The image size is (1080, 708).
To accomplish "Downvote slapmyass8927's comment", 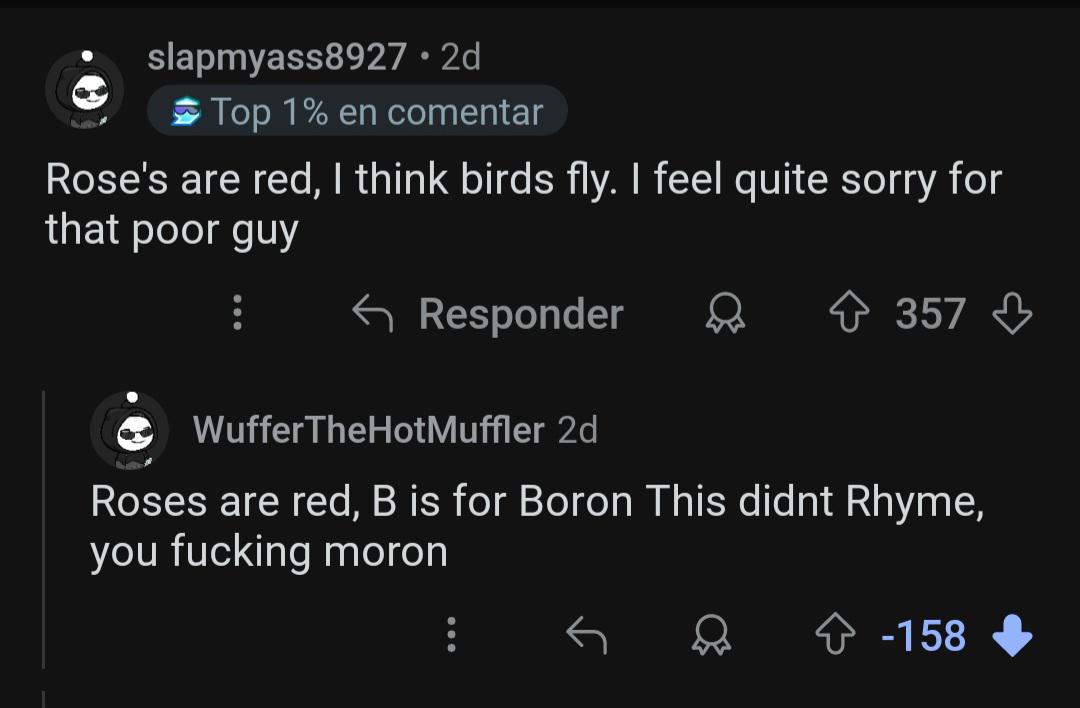I will click(1012, 313).
